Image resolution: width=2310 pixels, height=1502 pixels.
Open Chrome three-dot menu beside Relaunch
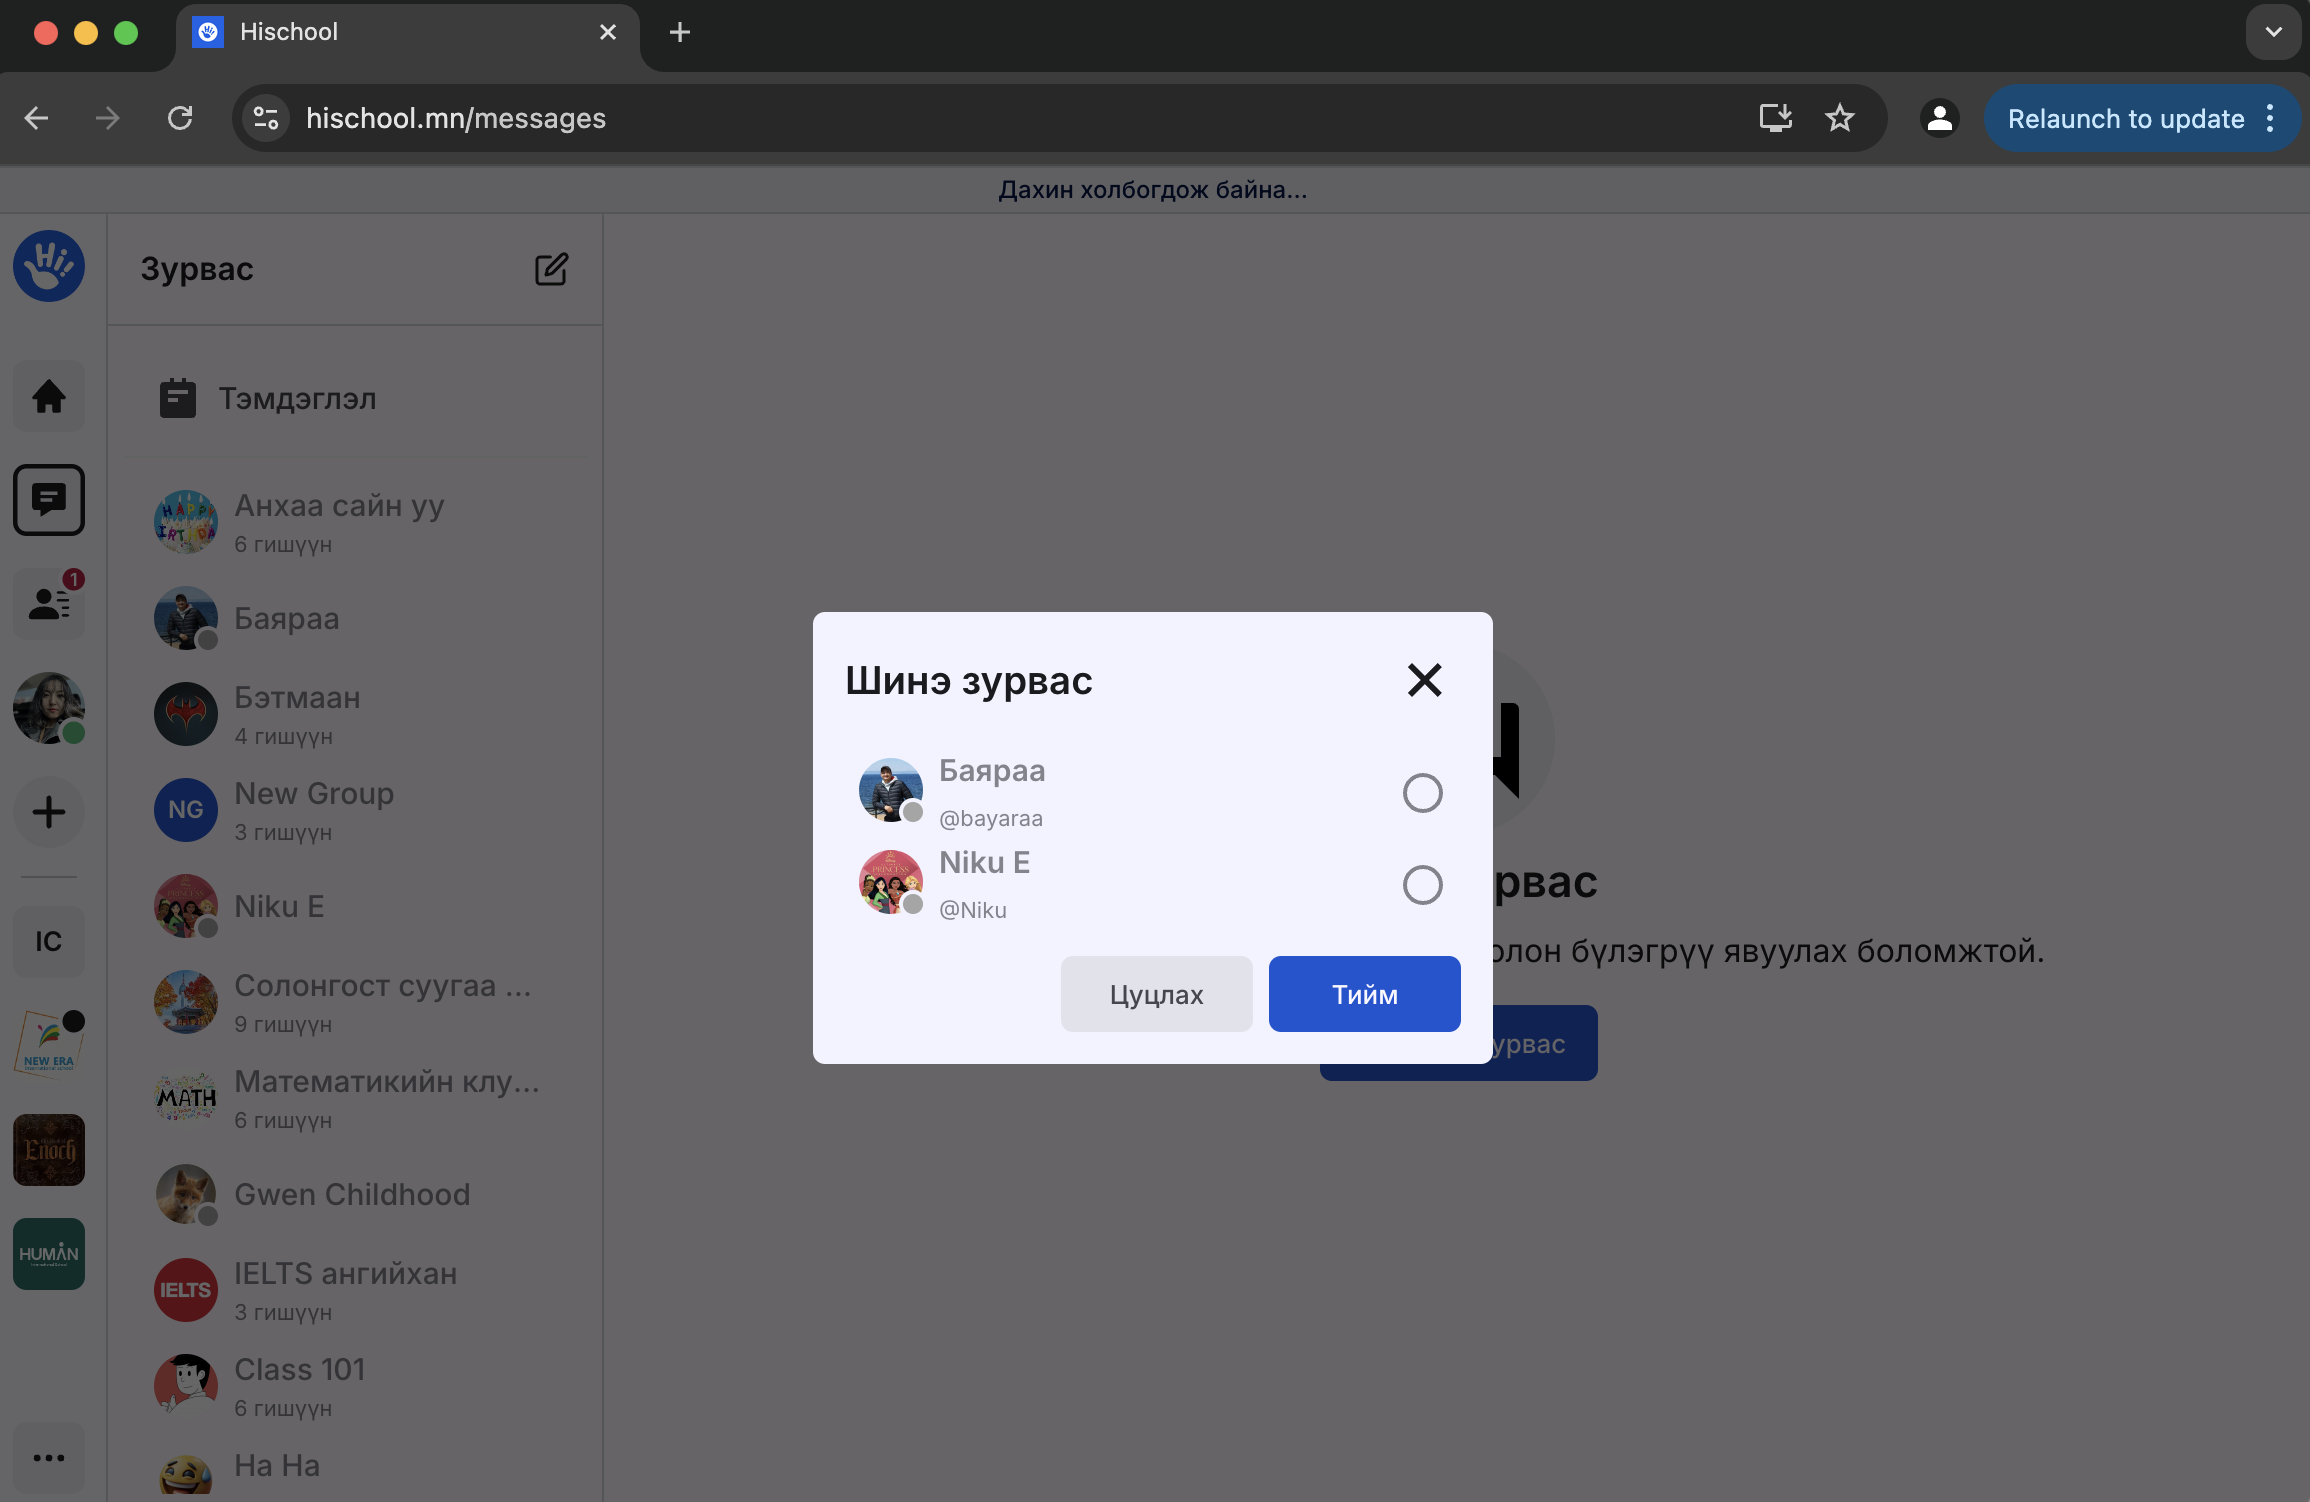(x=2270, y=118)
